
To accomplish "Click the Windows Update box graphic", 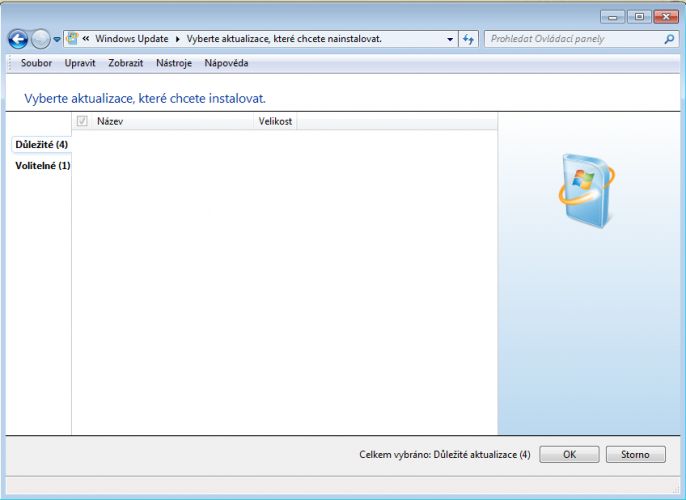I will coord(586,191).
